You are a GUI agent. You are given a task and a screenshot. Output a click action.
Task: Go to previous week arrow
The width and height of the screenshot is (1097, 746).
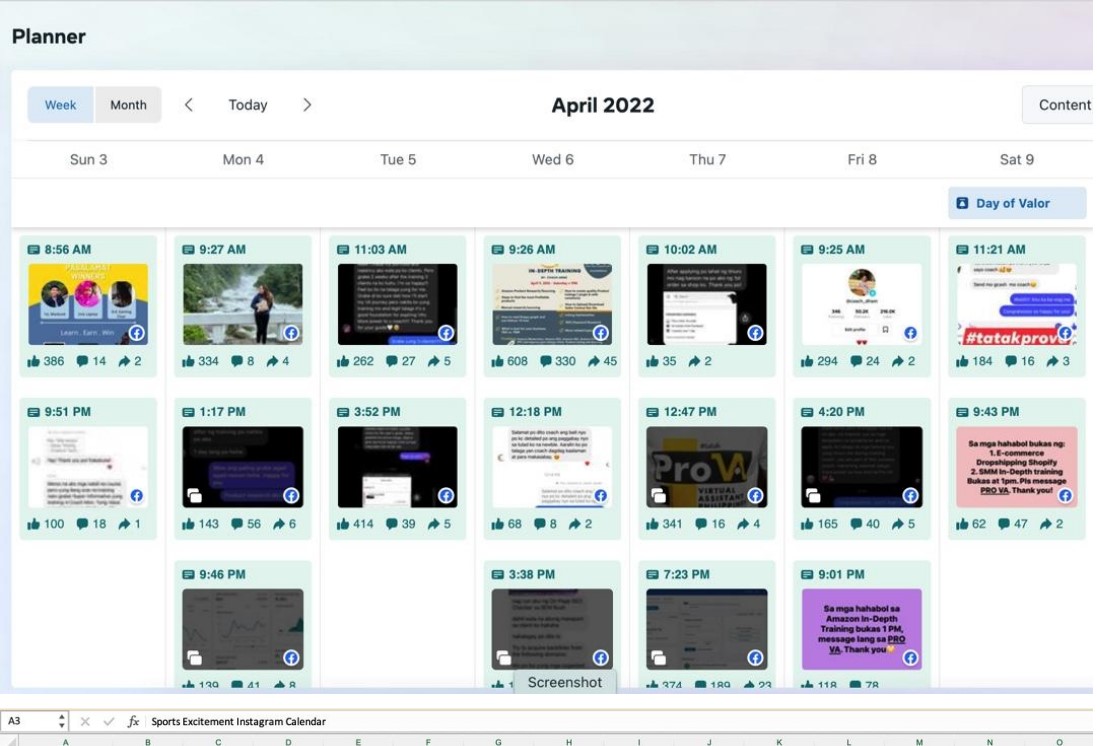click(x=188, y=105)
